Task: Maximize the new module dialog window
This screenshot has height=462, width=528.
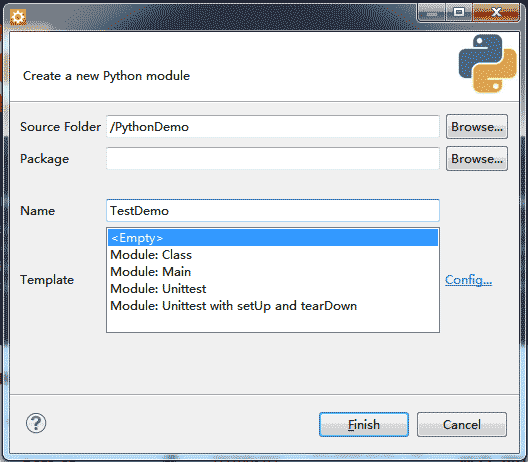Action: tap(459, 13)
